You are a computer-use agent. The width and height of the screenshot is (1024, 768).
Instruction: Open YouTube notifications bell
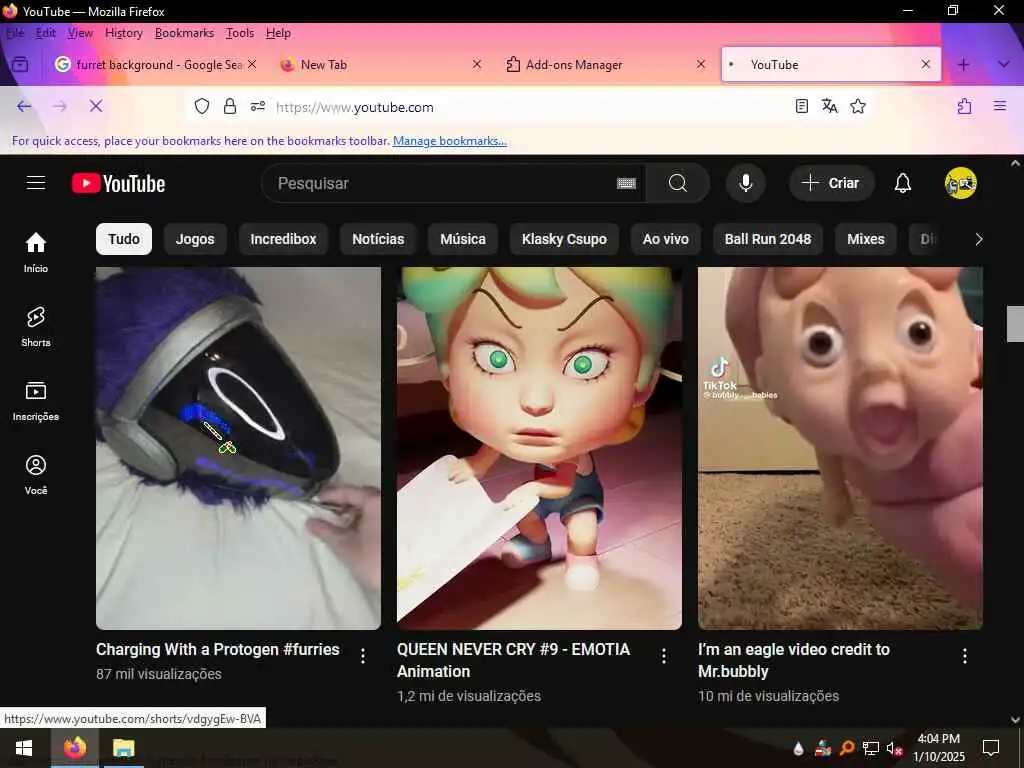coord(903,183)
